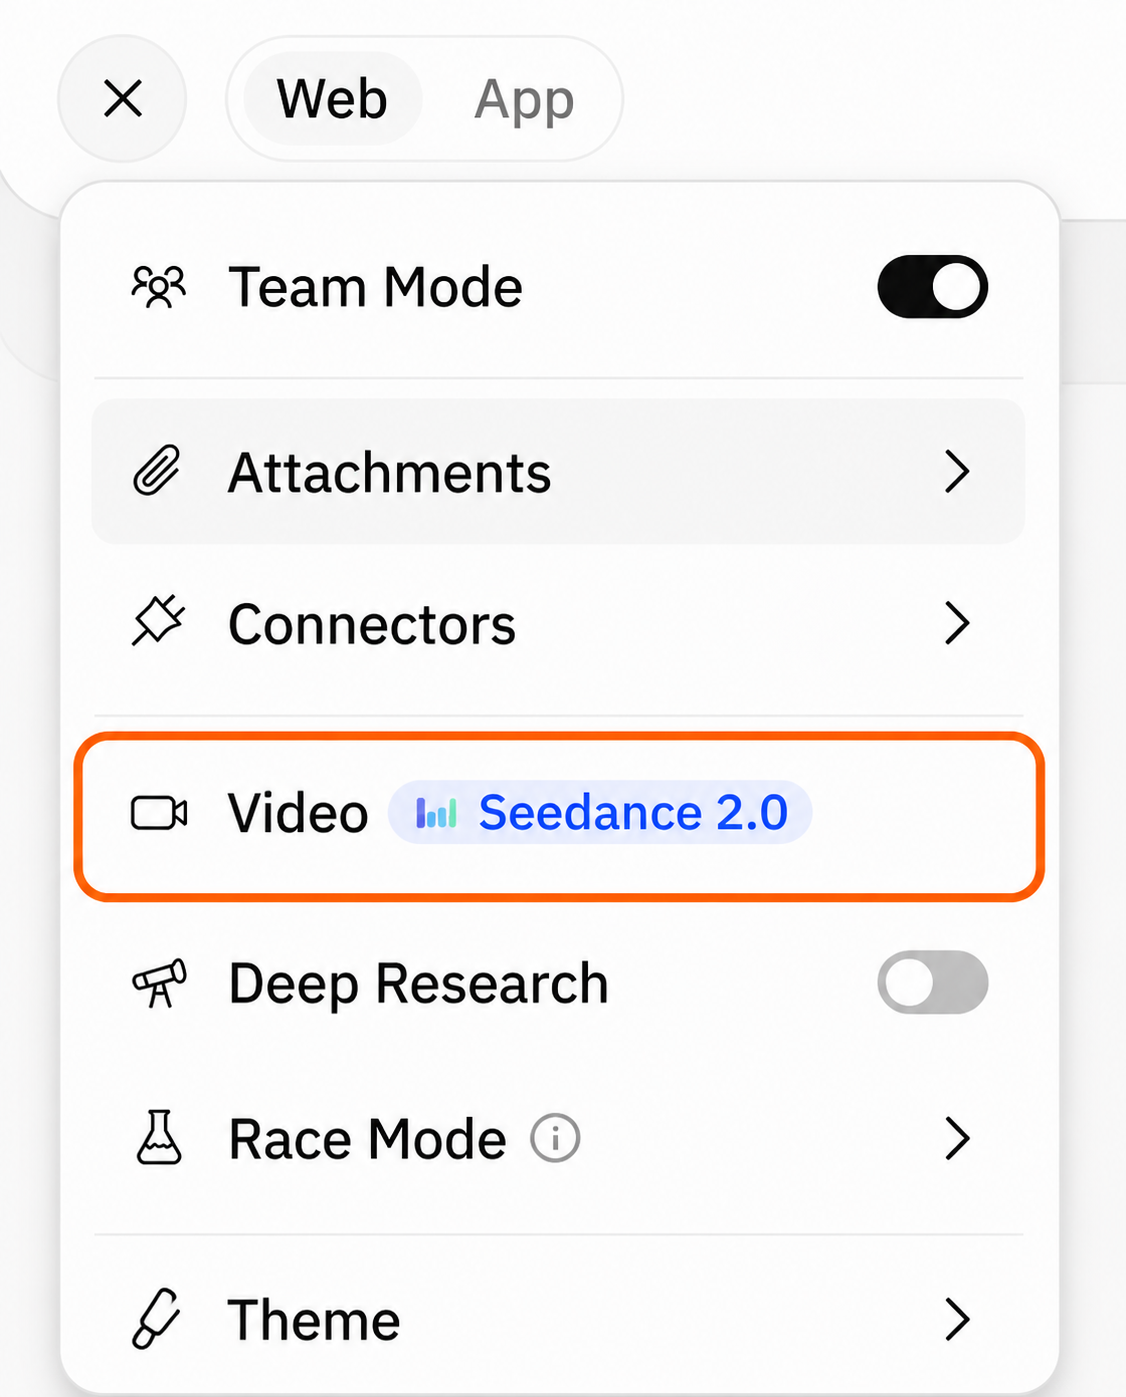The width and height of the screenshot is (1126, 1397).
Task: Switch to the App tab
Action: [524, 99]
